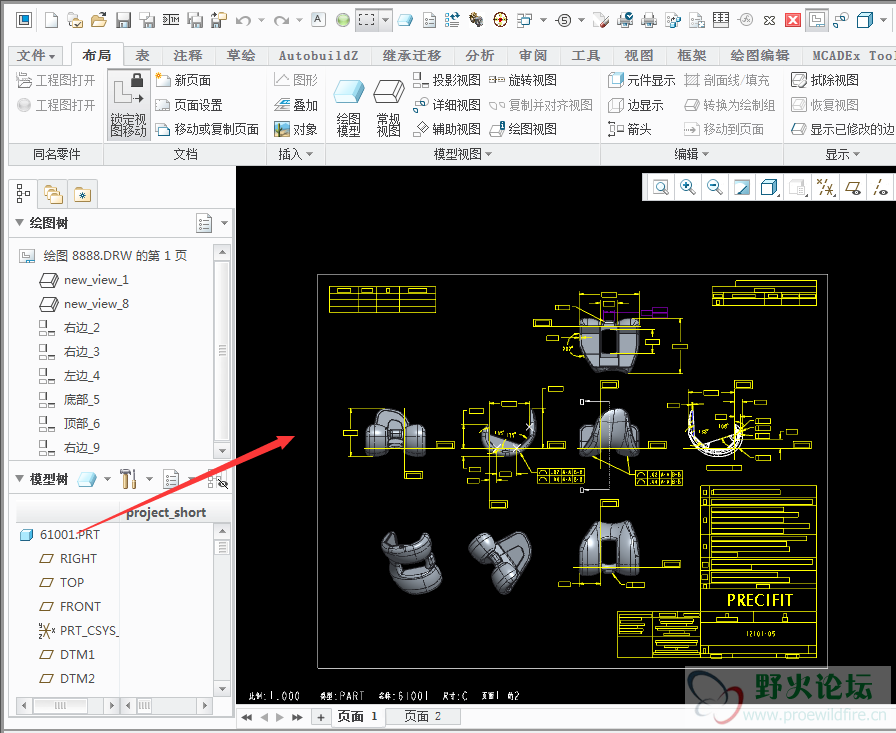Print the drawing
This screenshot has height=733, width=896.
(x=649, y=21)
